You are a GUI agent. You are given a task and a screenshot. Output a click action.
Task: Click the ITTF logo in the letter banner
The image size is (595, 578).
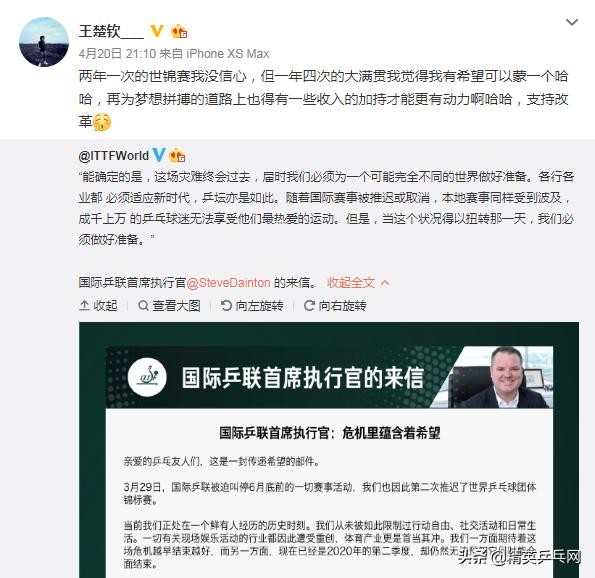click(147, 377)
